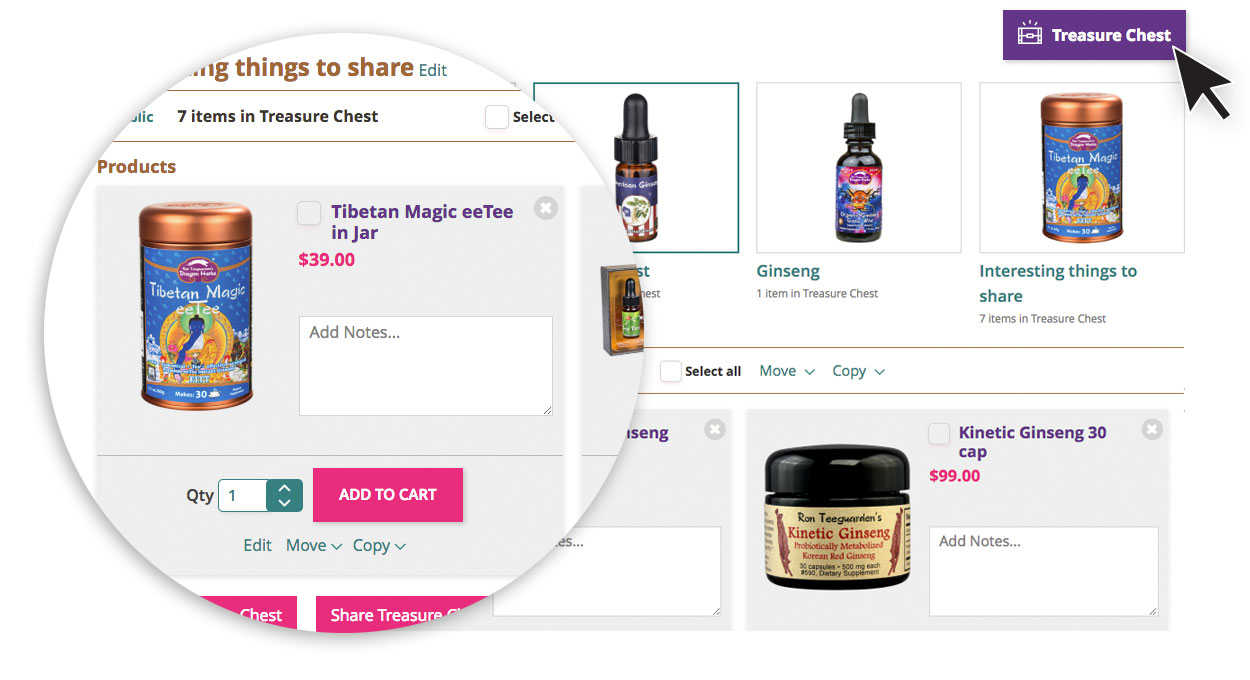This screenshot has height=680, width=1250.
Task: Open the Copy menu under Add to Cart
Action: click(x=379, y=545)
